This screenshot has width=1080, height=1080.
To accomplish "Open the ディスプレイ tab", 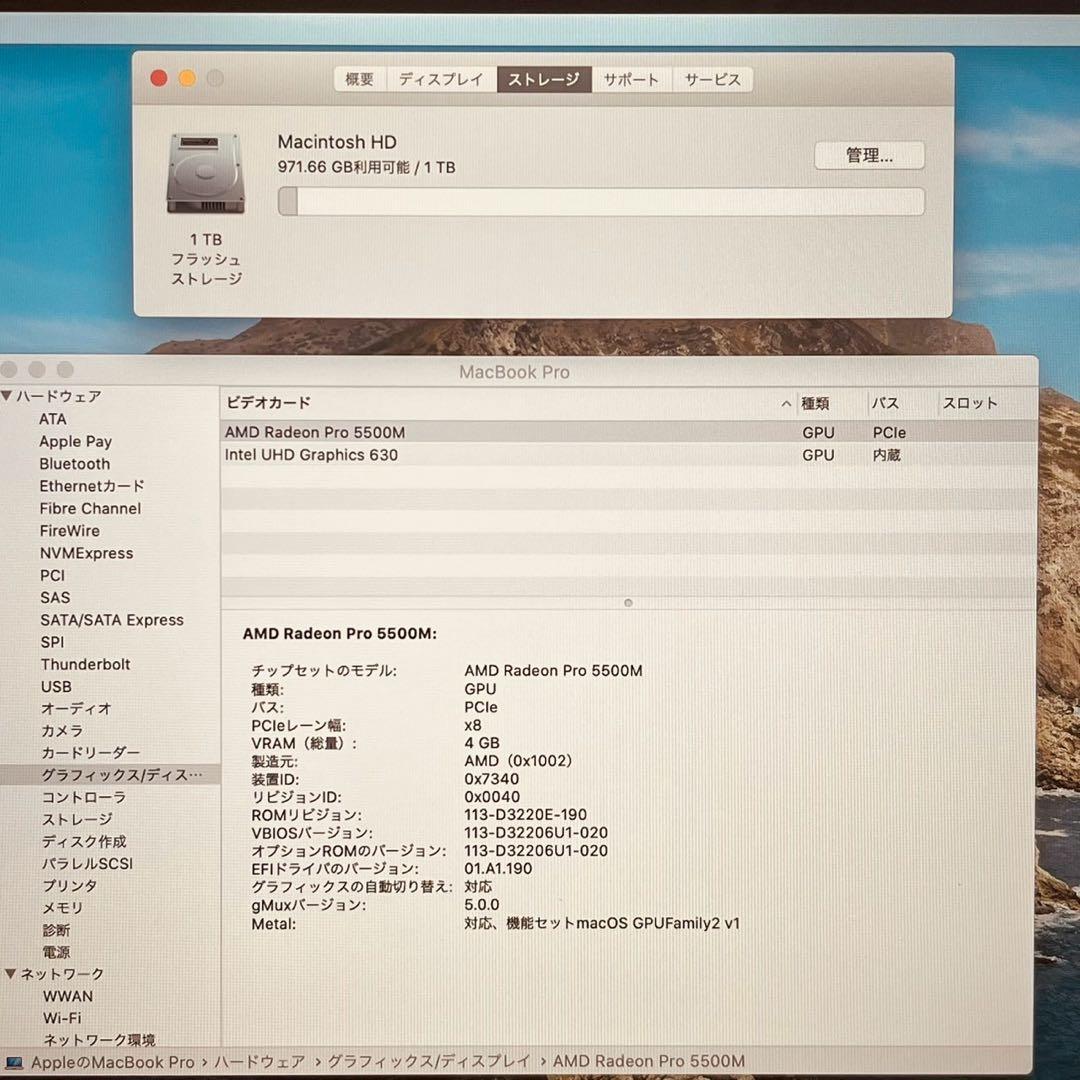I will [x=441, y=80].
